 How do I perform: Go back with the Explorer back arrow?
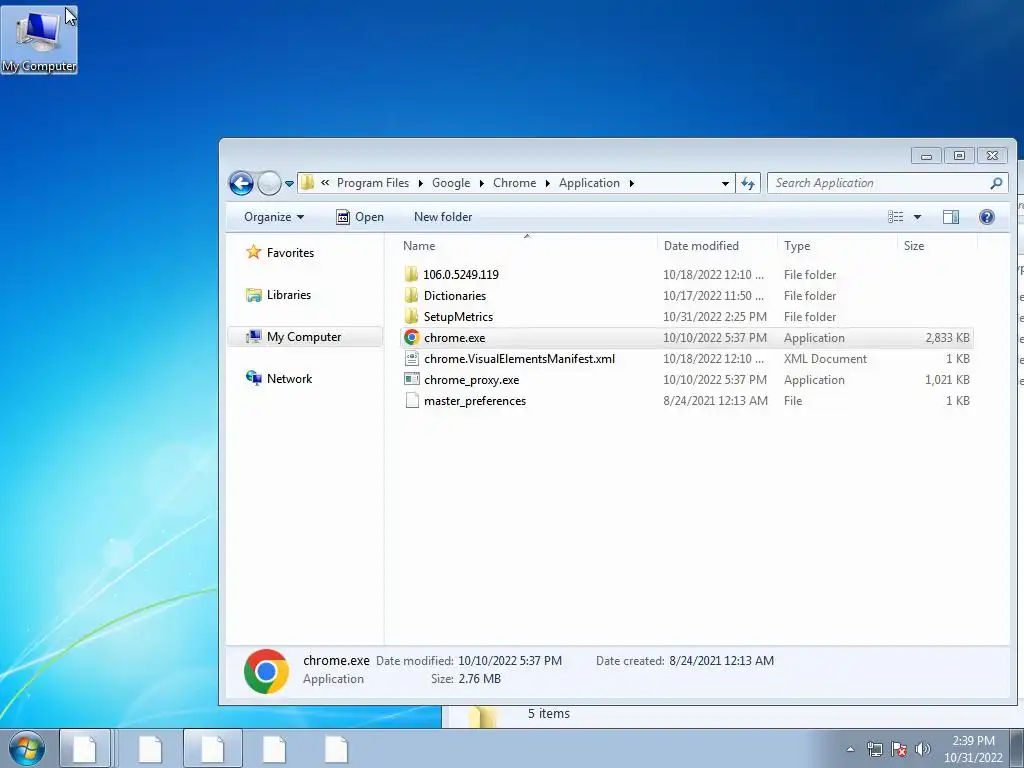tap(241, 184)
